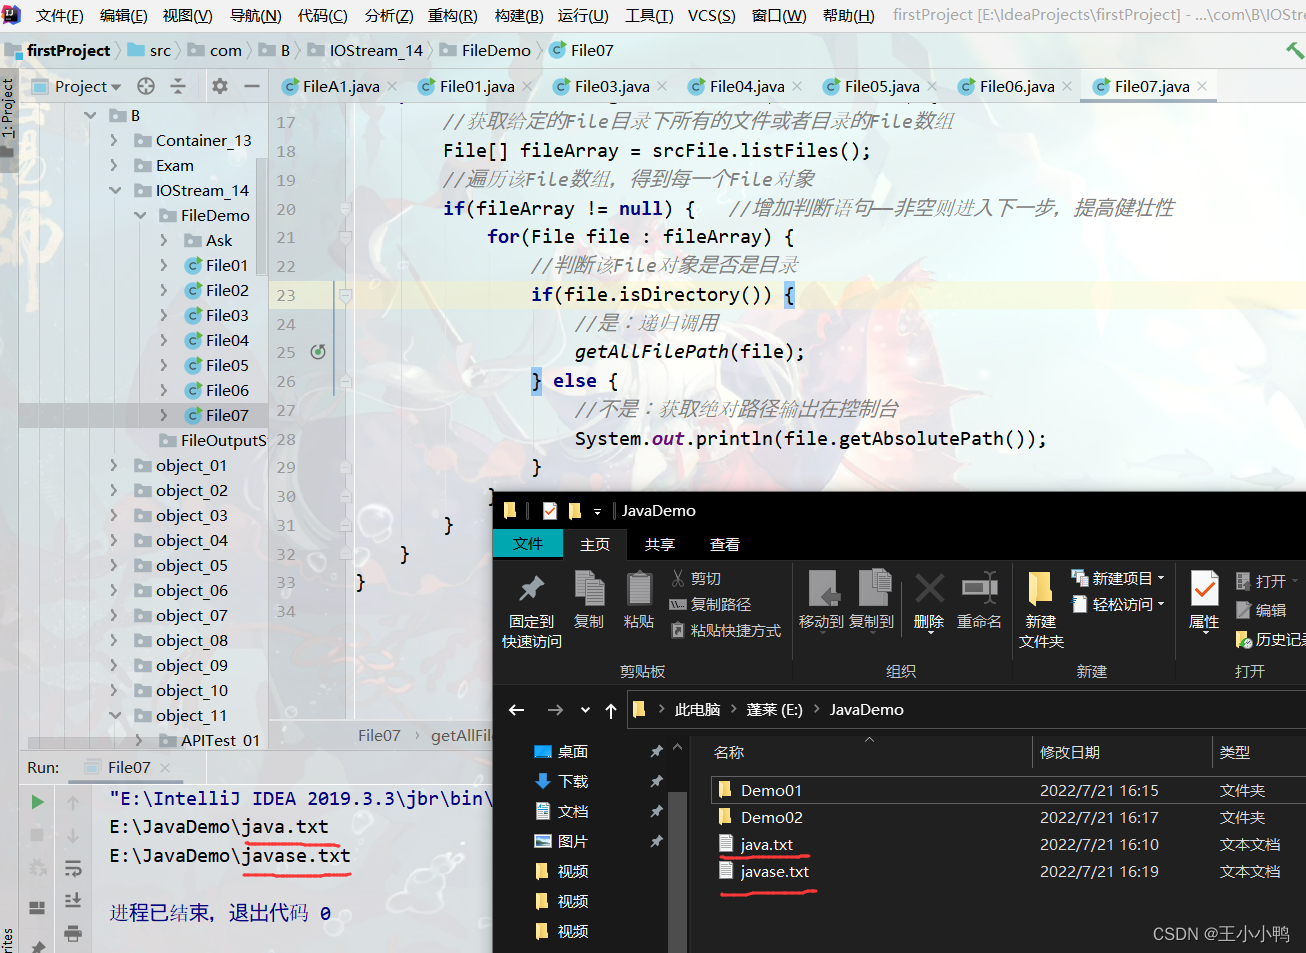The width and height of the screenshot is (1306, 953).
Task: Click the Print icon in Run console
Action: click(x=73, y=933)
